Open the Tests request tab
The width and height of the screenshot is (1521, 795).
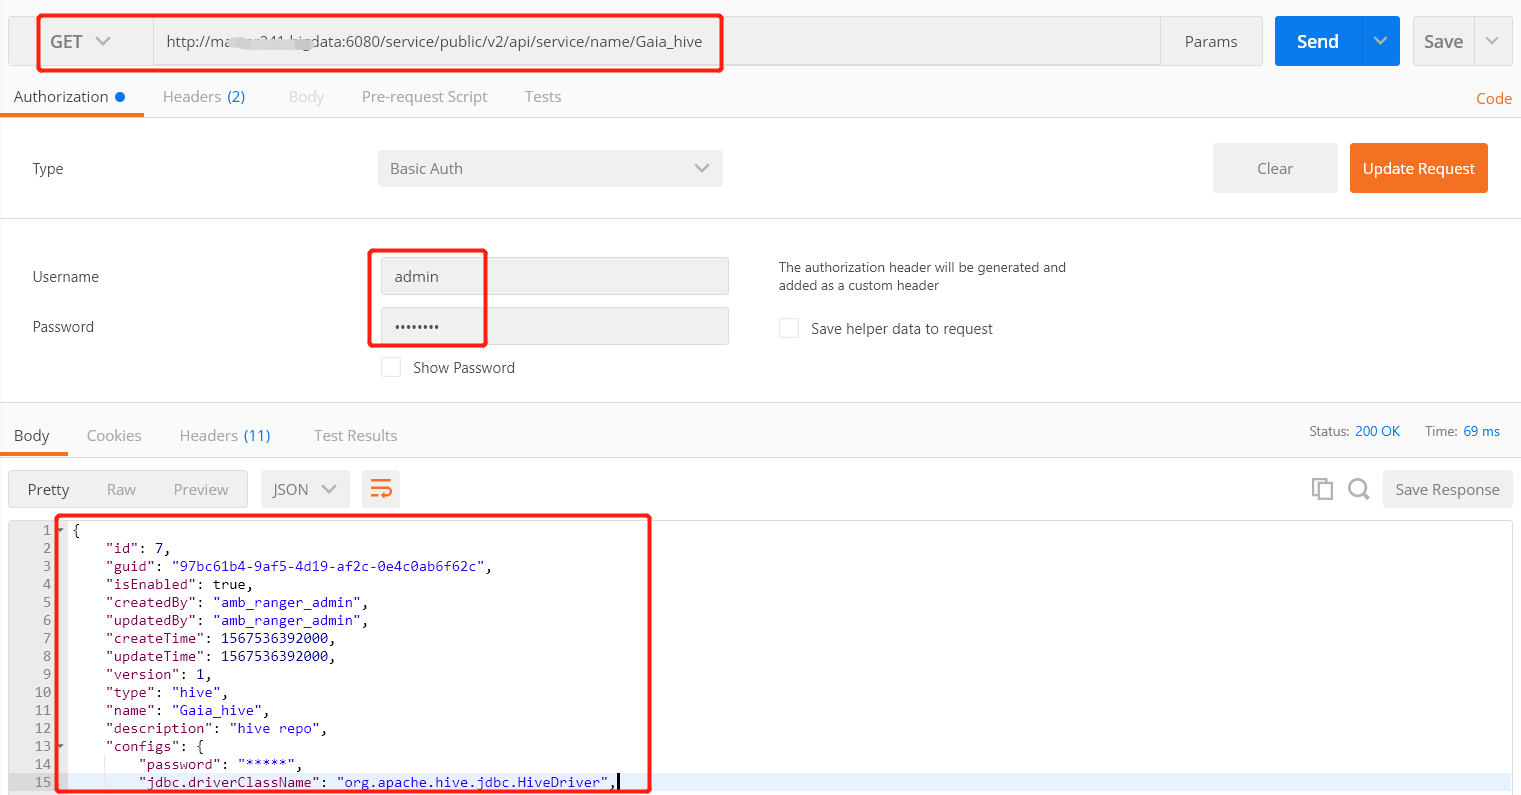coord(543,97)
